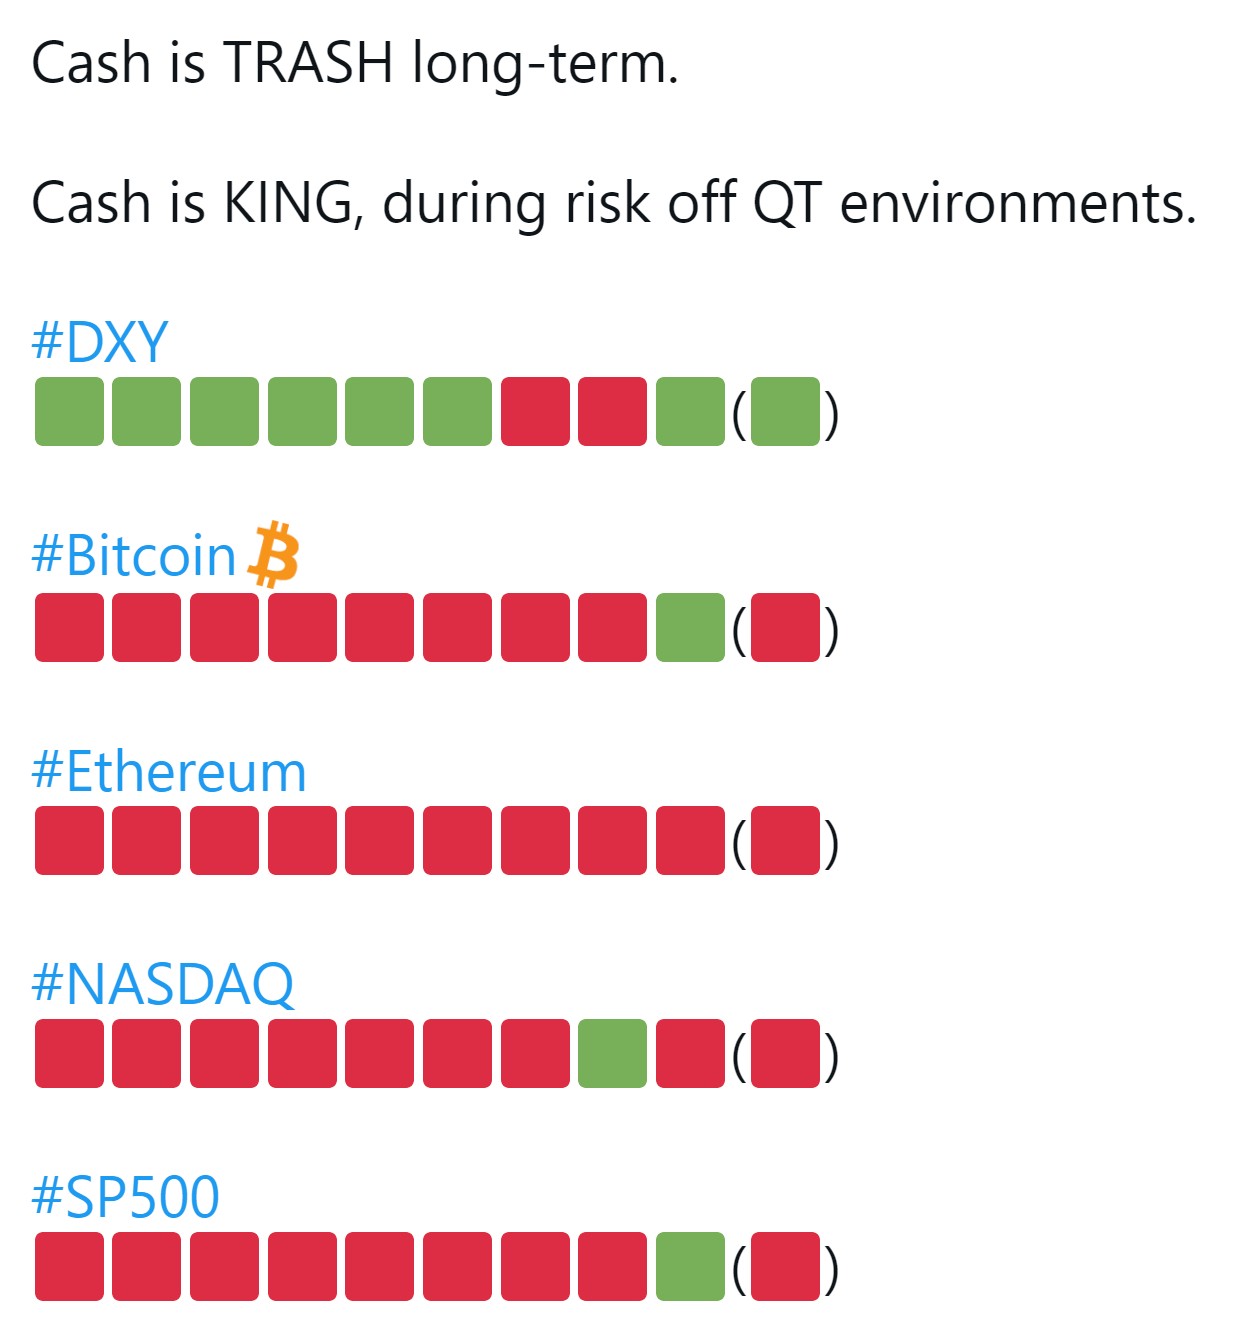
Task: Click the 'Cash is KING' sentence
Action: point(614,203)
